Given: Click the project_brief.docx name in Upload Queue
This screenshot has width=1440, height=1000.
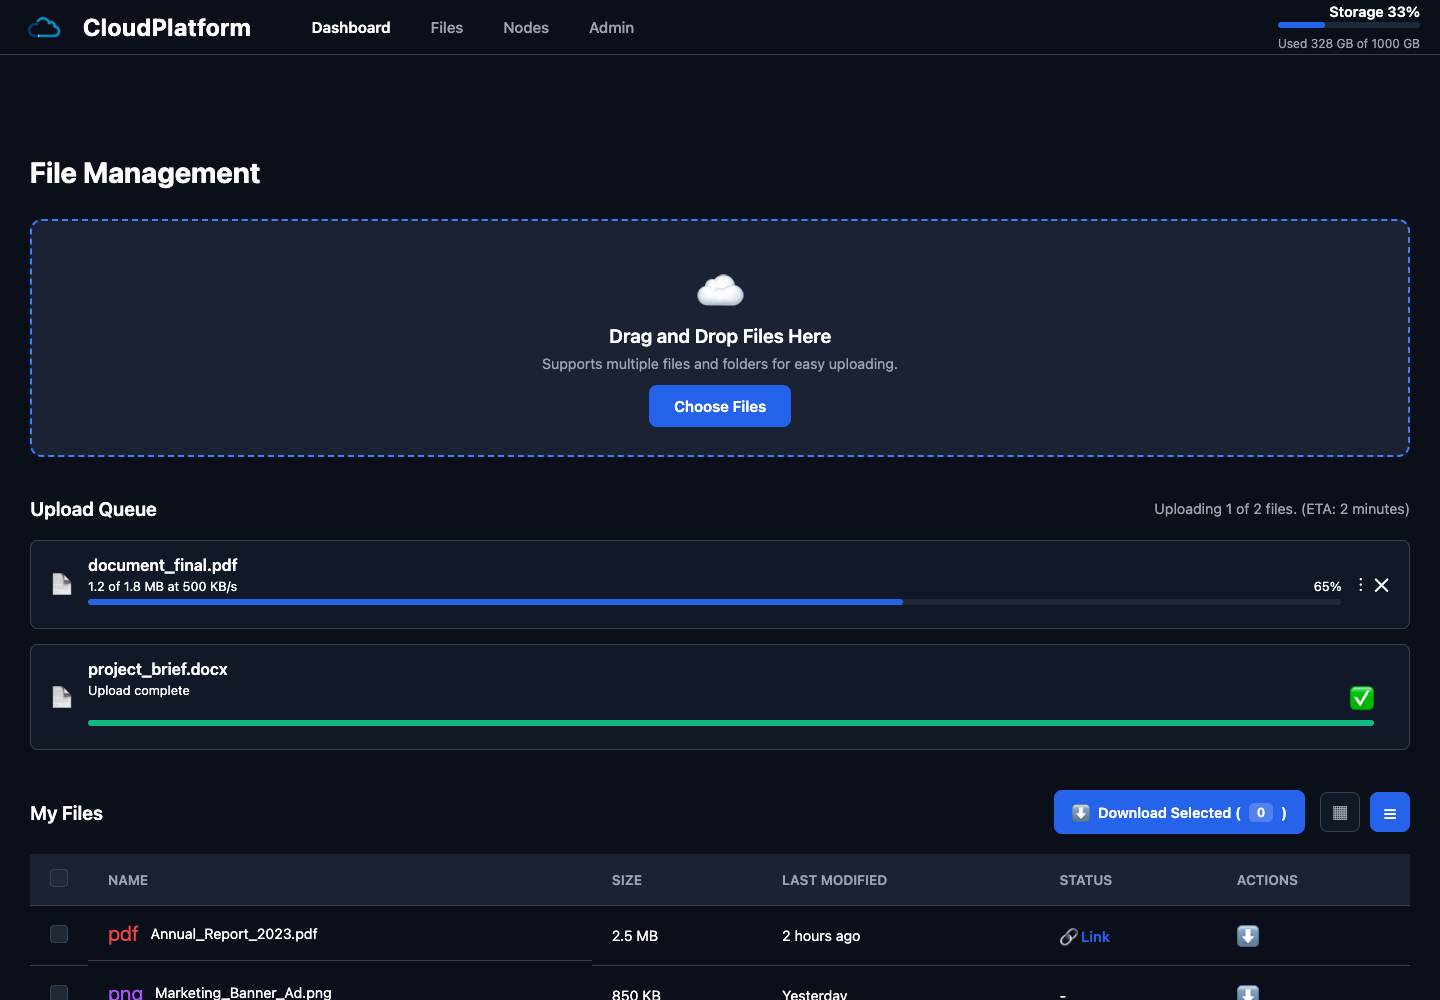Looking at the screenshot, I should coord(158,669).
